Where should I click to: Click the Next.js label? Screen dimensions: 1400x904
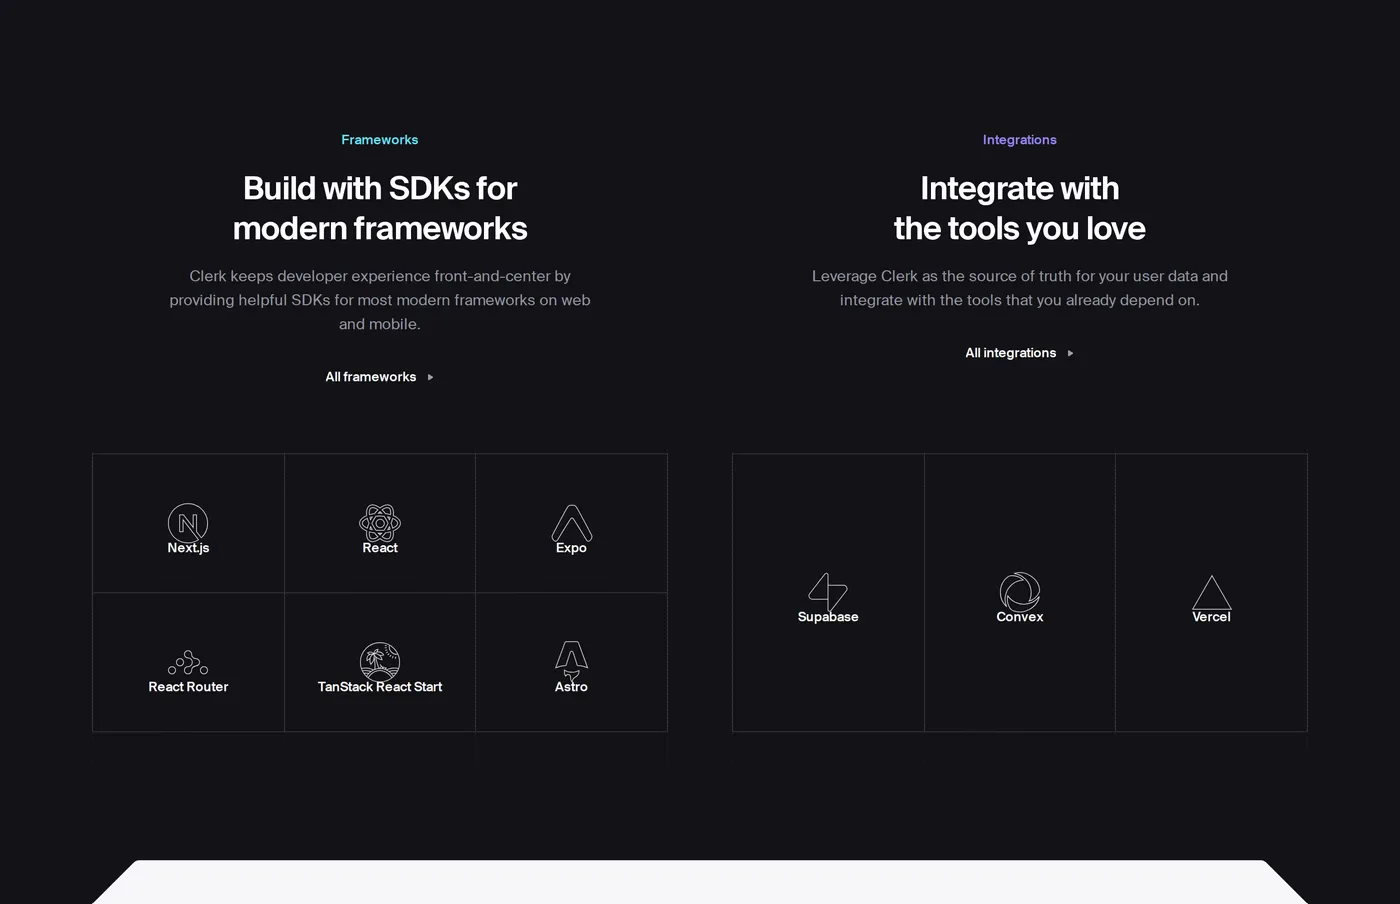tap(188, 548)
